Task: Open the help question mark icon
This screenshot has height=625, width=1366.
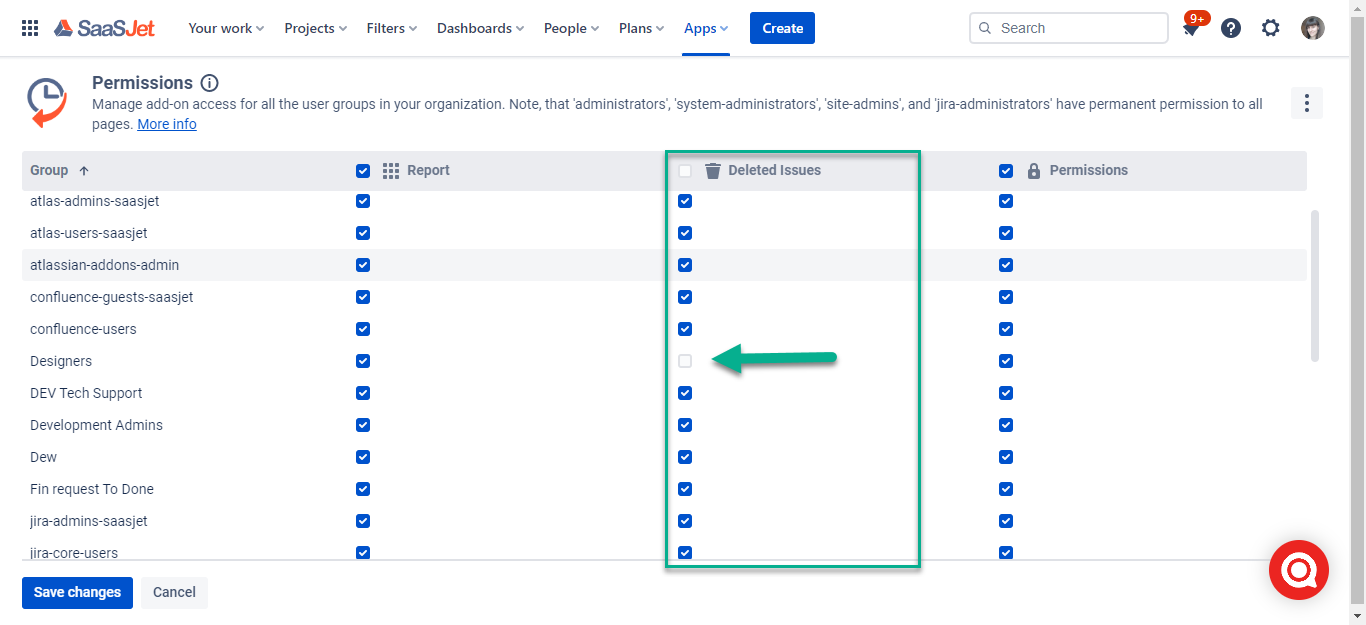Action: (x=1231, y=28)
